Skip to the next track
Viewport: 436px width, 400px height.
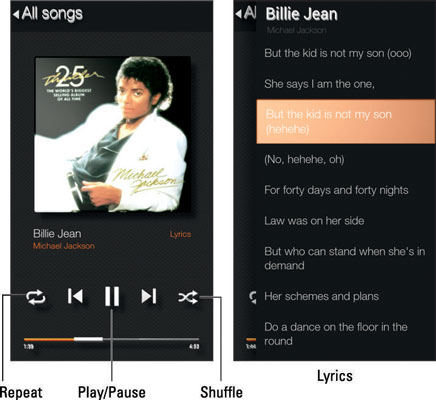point(149,296)
